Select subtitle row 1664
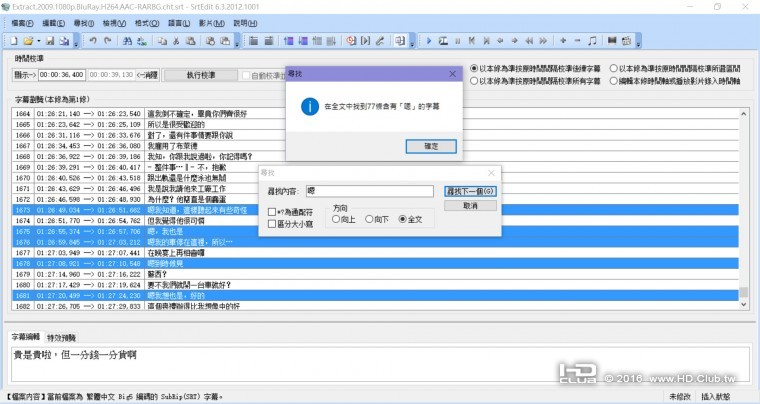 click(x=375, y=114)
